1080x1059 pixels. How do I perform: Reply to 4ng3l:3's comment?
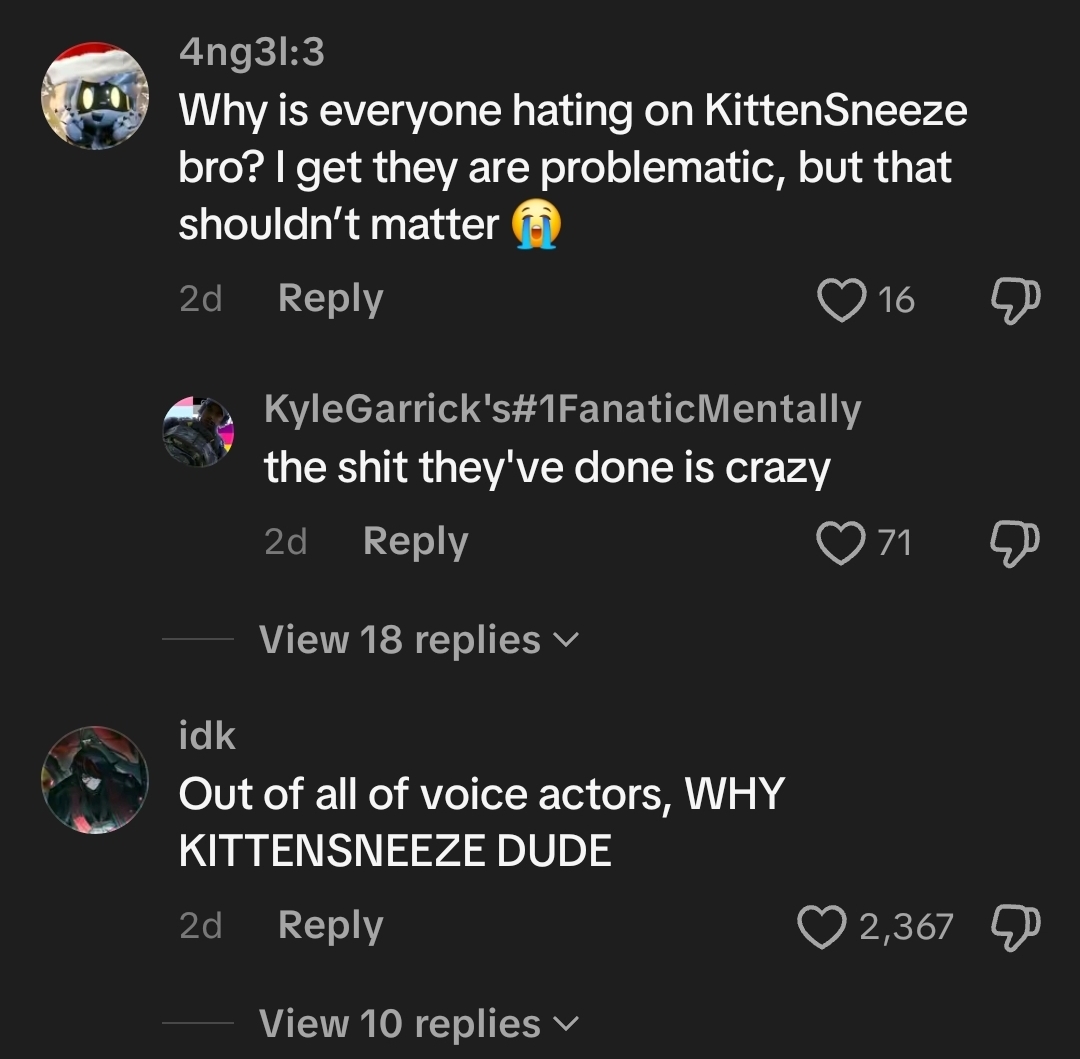331,299
